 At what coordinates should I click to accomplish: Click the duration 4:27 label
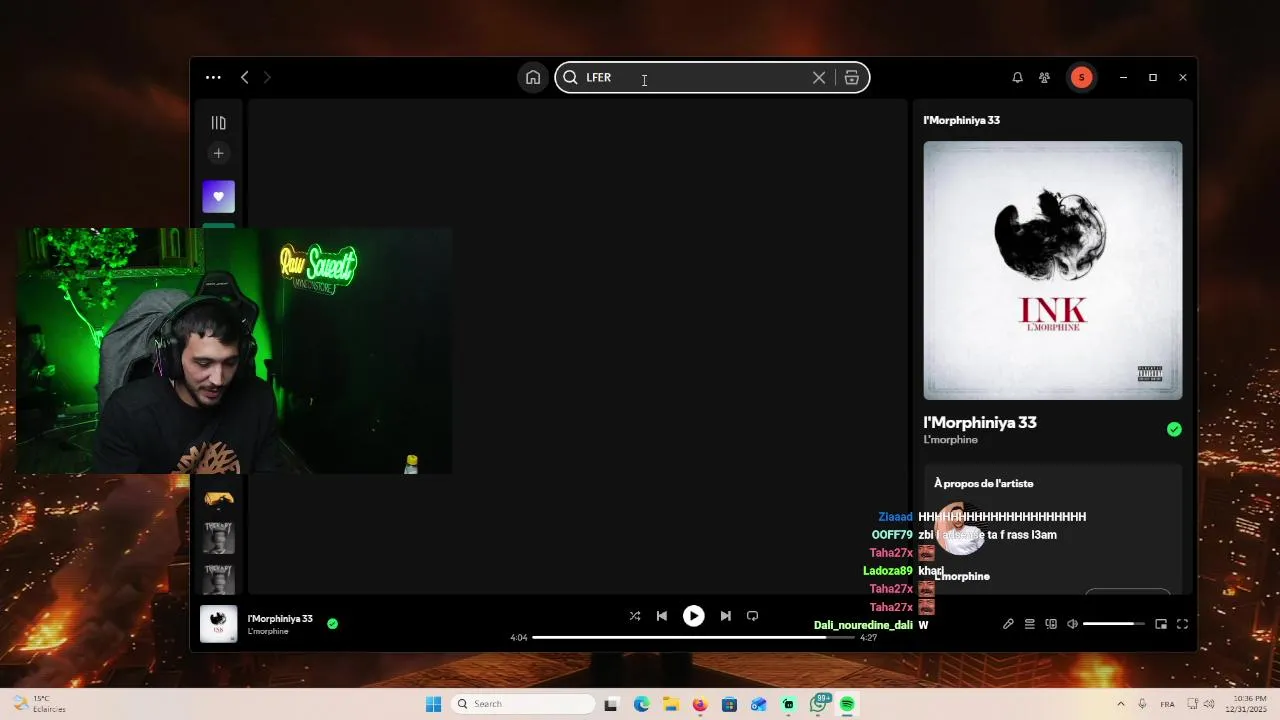[x=868, y=637]
